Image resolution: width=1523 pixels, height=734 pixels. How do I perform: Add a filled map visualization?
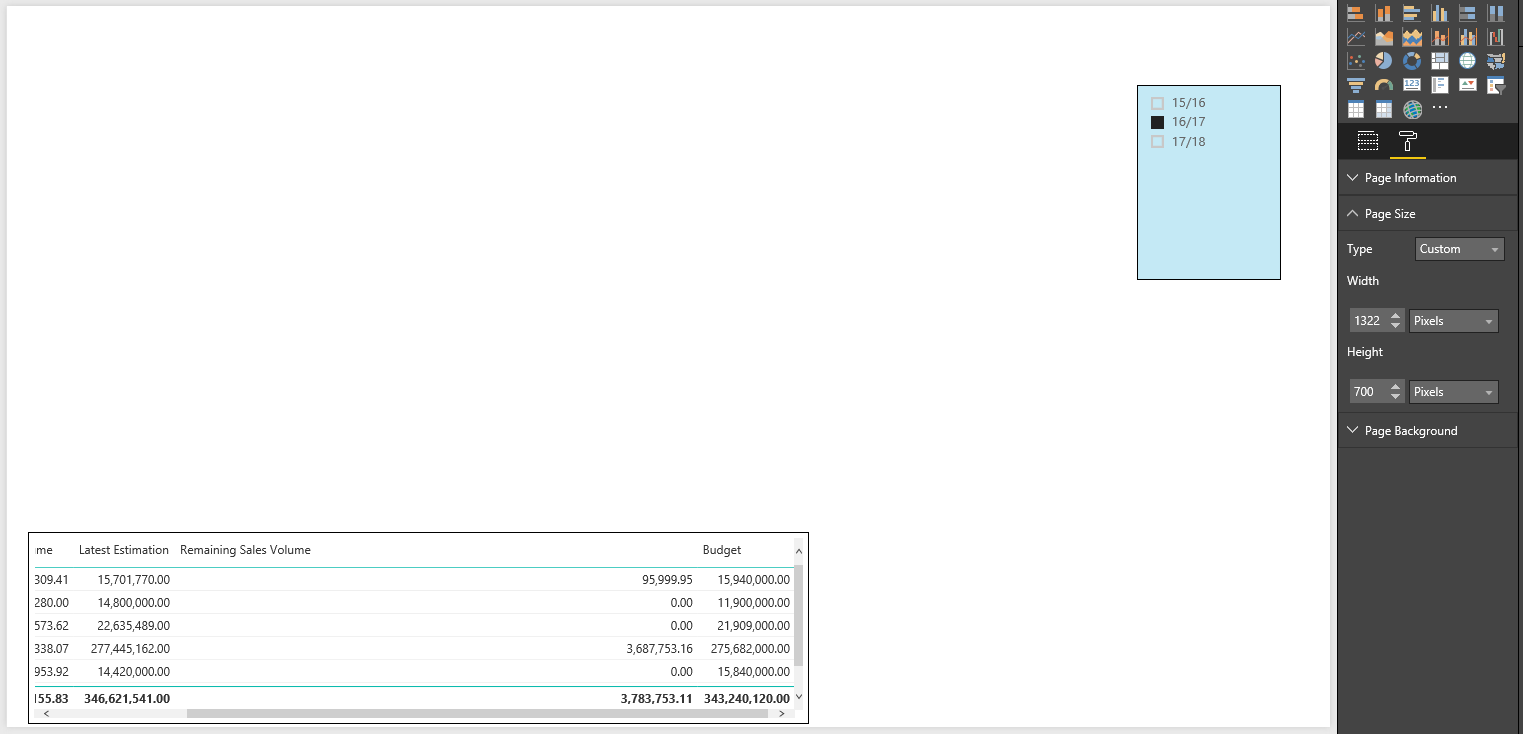[x=1496, y=61]
